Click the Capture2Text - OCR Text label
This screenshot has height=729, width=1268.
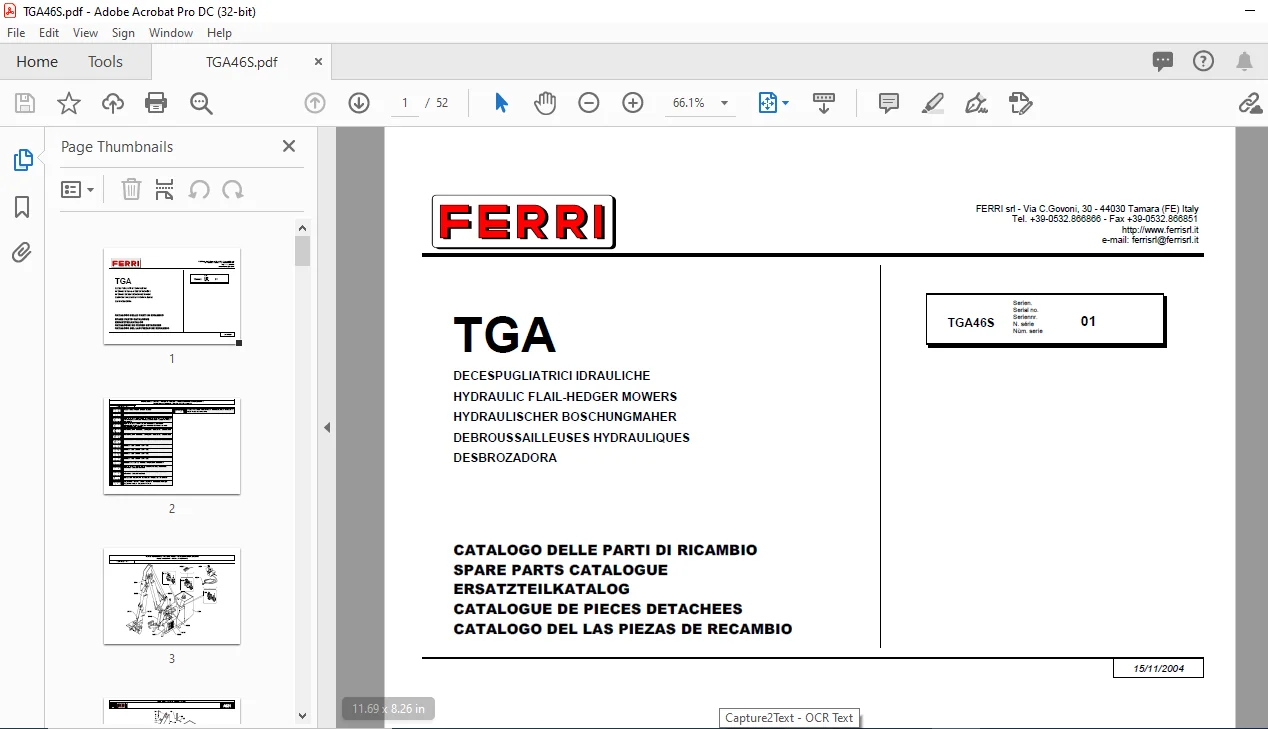pos(789,717)
